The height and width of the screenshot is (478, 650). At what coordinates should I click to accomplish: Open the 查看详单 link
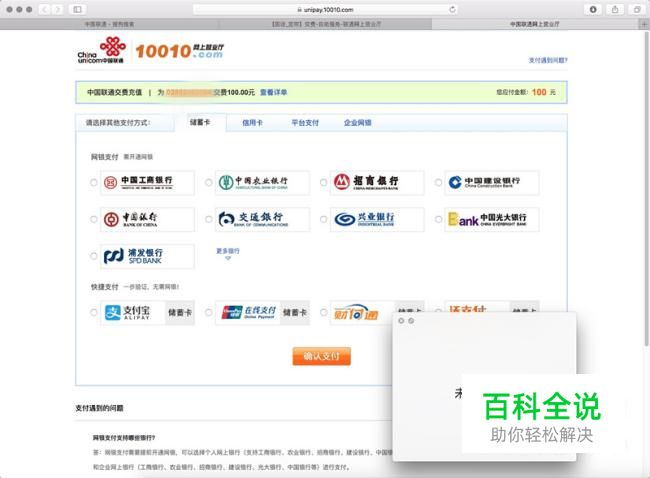click(x=274, y=92)
